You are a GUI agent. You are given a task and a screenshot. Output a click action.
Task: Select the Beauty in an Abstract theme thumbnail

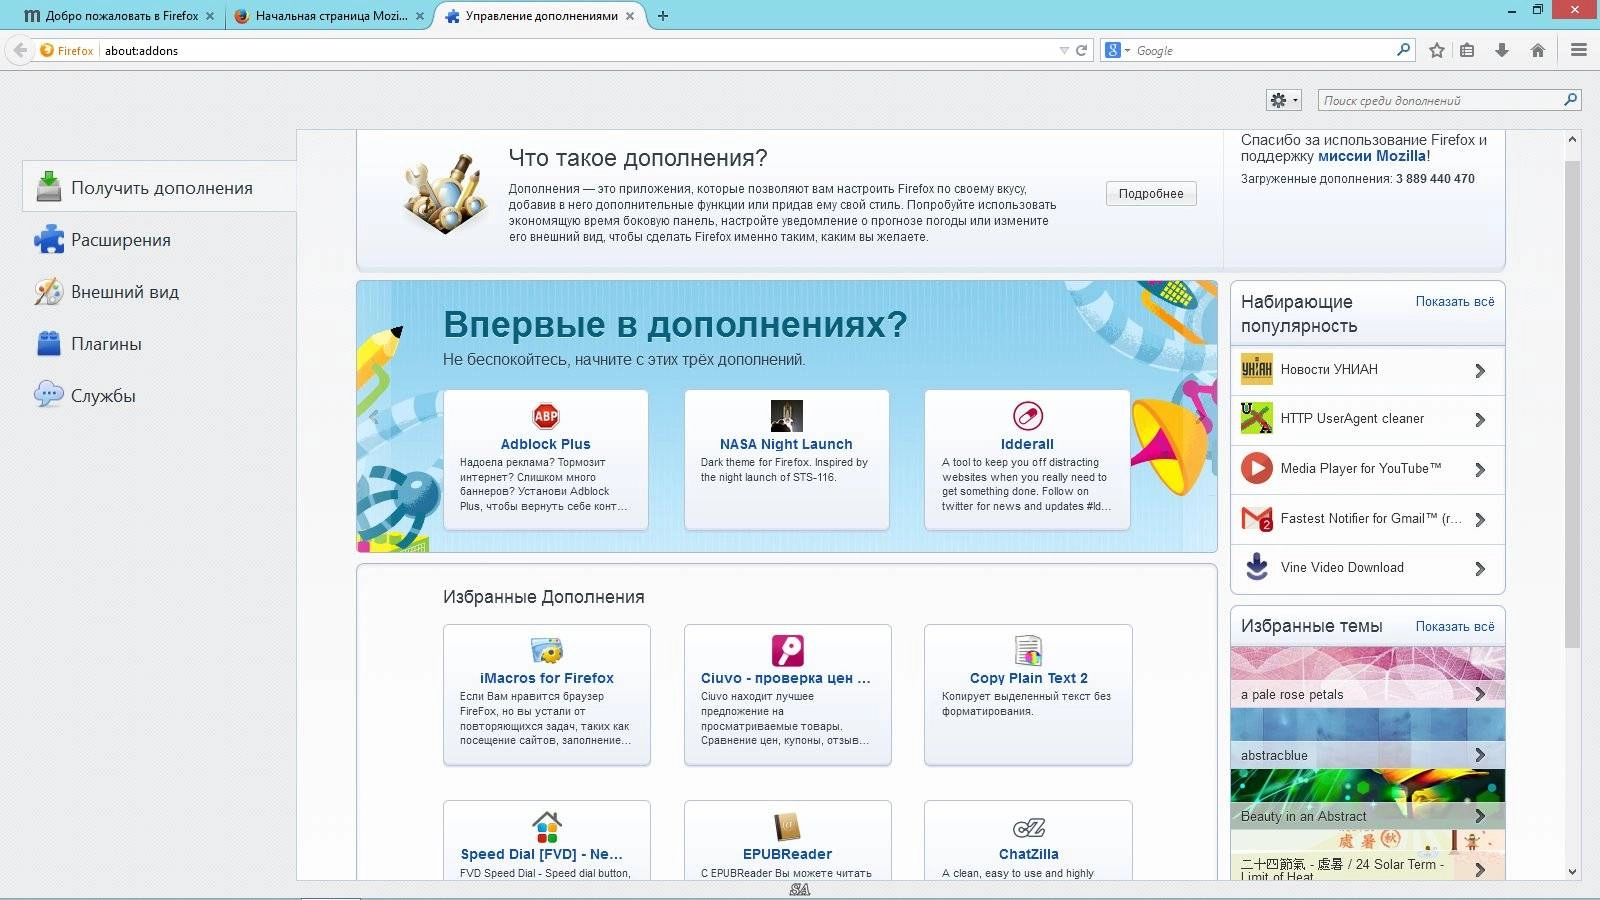pyautogui.click(x=1367, y=799)
